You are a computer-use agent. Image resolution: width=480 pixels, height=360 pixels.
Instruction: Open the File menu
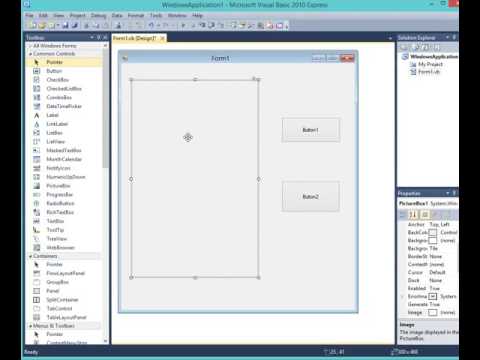29,15
